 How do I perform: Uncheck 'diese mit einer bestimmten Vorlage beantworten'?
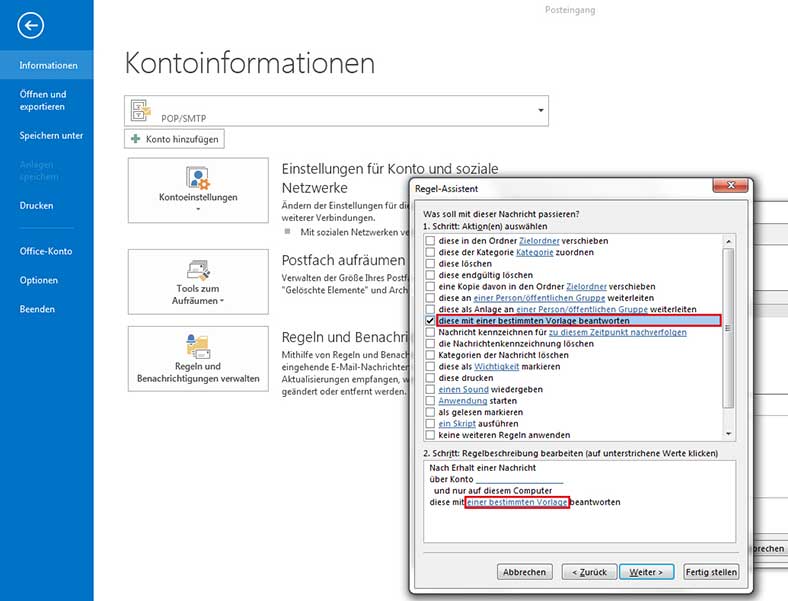pyautogui.click(x=430, y=321)
